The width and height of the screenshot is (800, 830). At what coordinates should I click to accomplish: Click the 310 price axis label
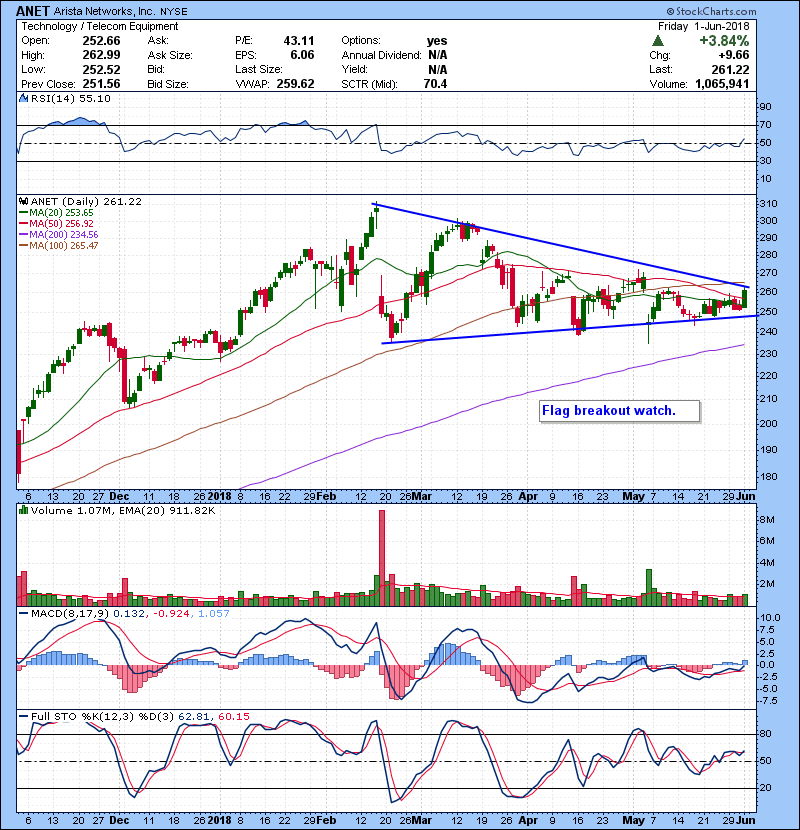point(768,204)
